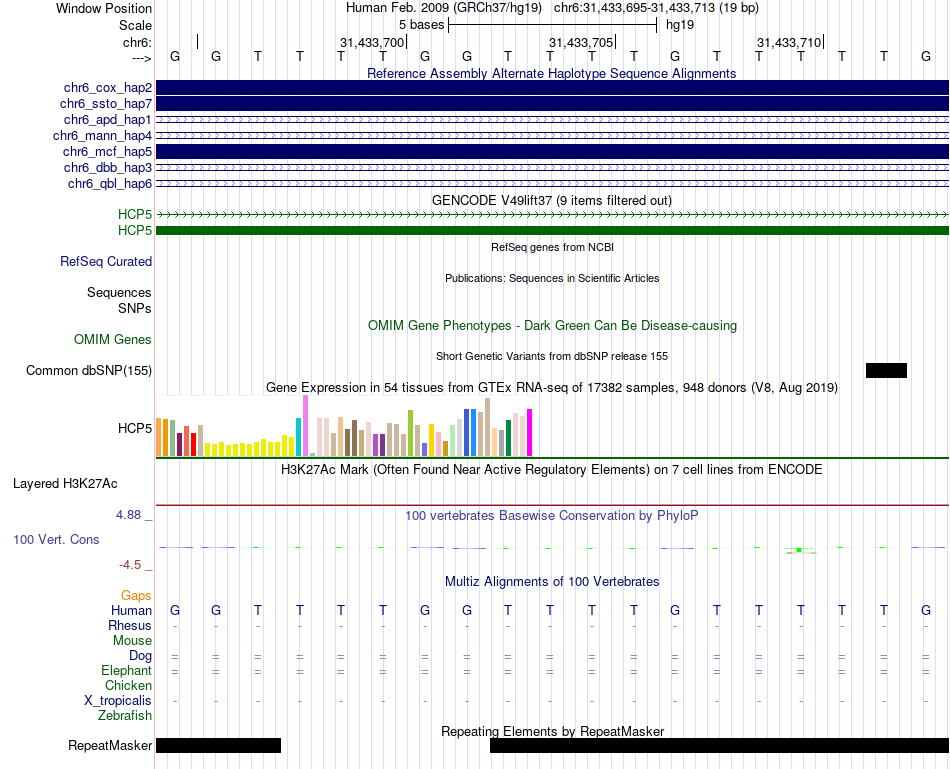This screenshot has width=950, height=769.
Task: Click Short Genetic Variants from dbSNP title
Action: pos(552,356)
